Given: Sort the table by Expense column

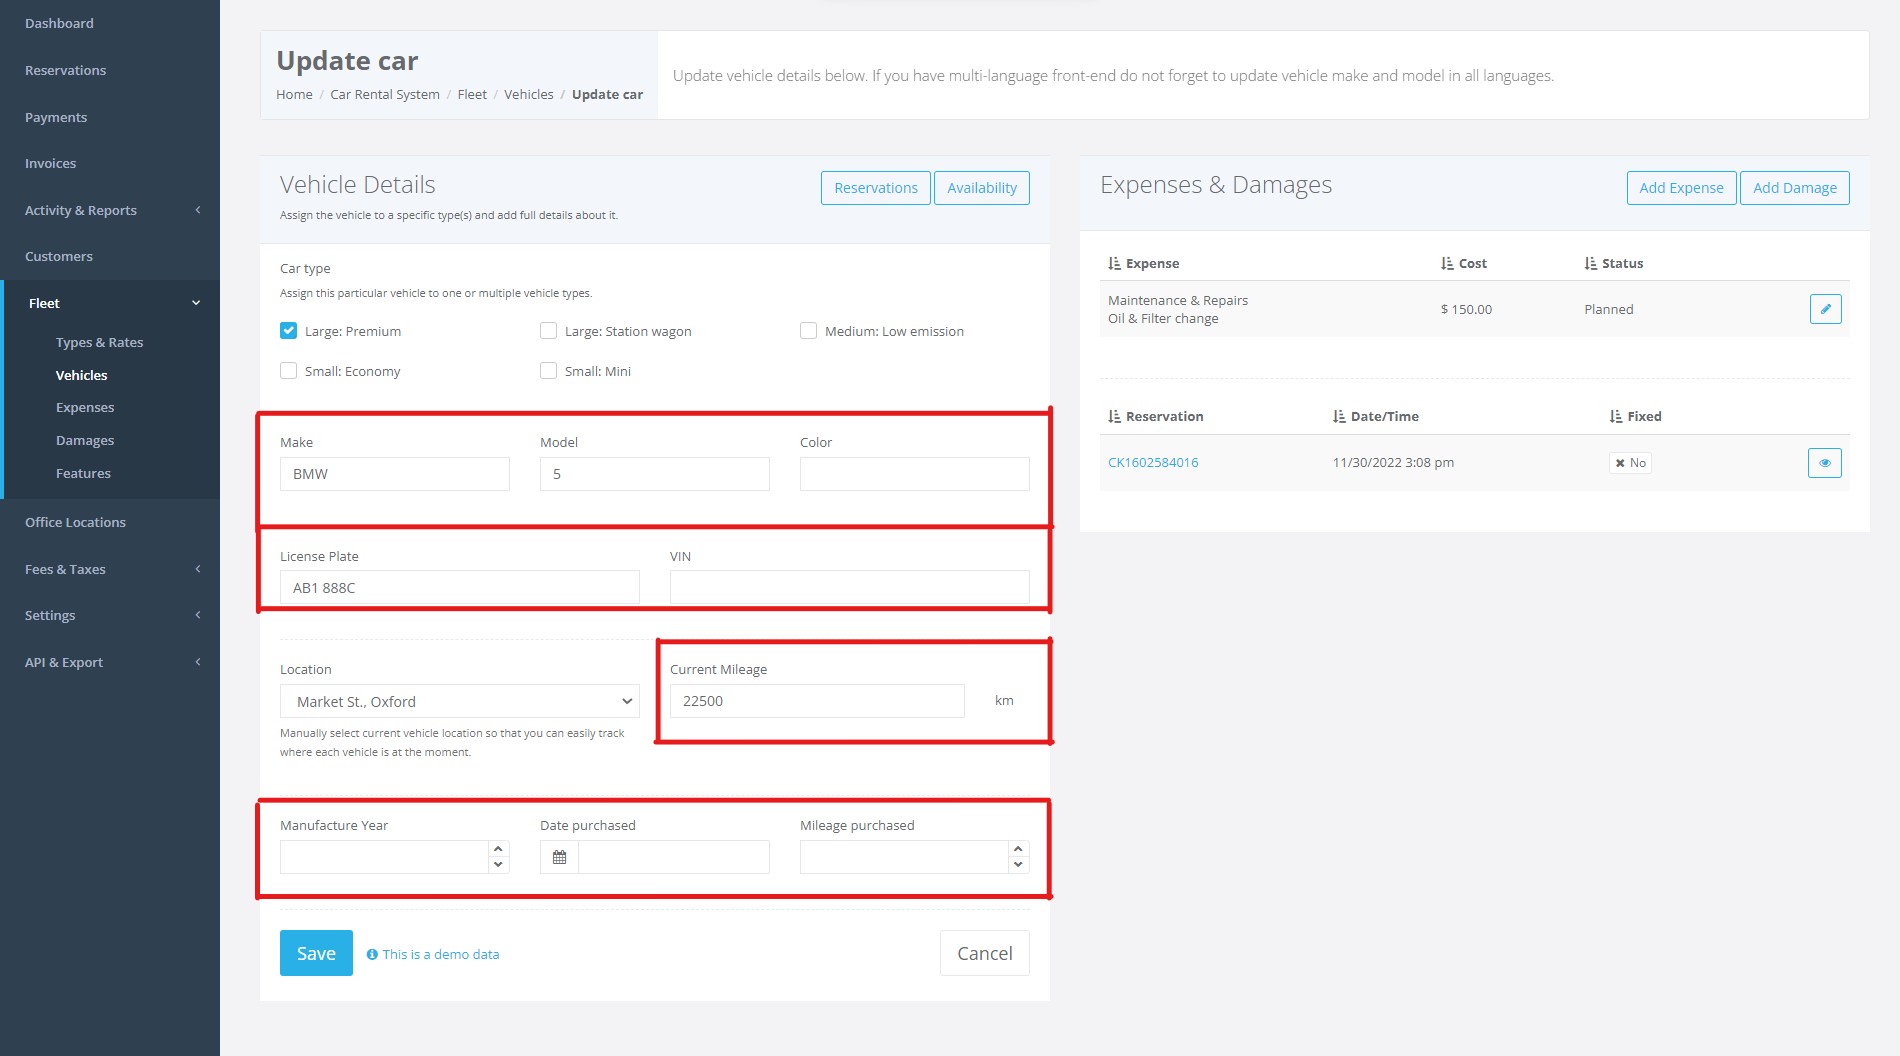Looking at the screenshot, I should tap(1143, 264).
